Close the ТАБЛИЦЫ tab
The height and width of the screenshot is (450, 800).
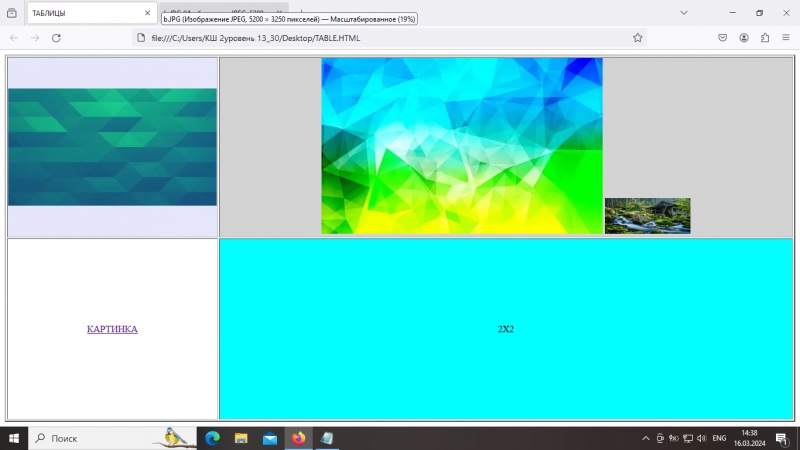(x=147, y=13)
